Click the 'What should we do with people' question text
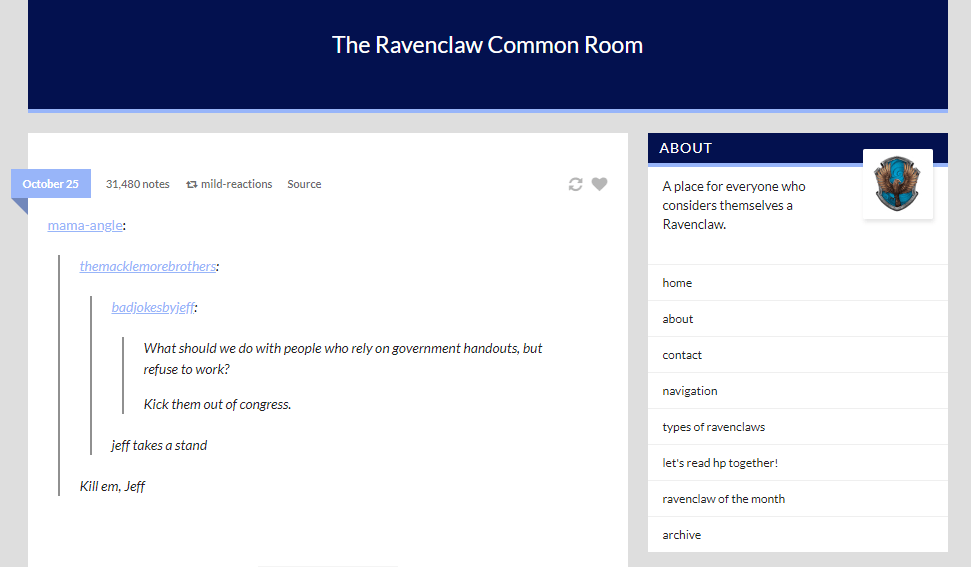The width and height of the screenshot is (971, 567). click(x=342, y=358)
